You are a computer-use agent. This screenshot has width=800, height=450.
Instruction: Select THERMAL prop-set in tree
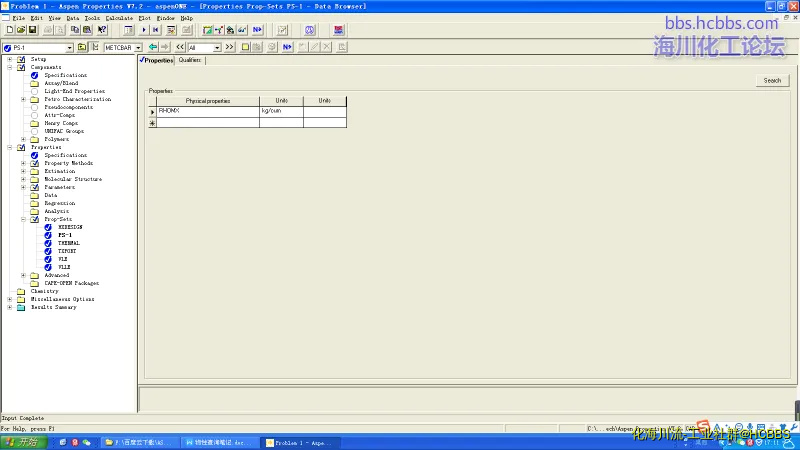pyautogui.click(x=69, y=243)
